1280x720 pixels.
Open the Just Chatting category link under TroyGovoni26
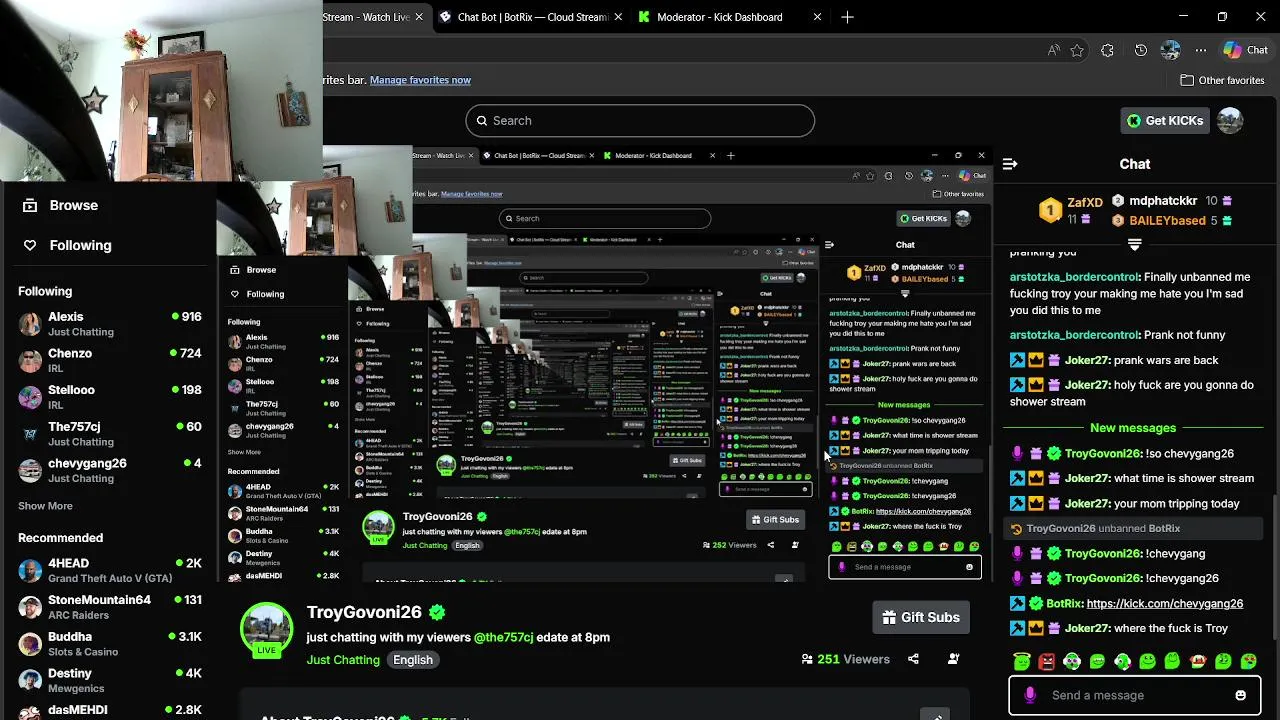343,660
